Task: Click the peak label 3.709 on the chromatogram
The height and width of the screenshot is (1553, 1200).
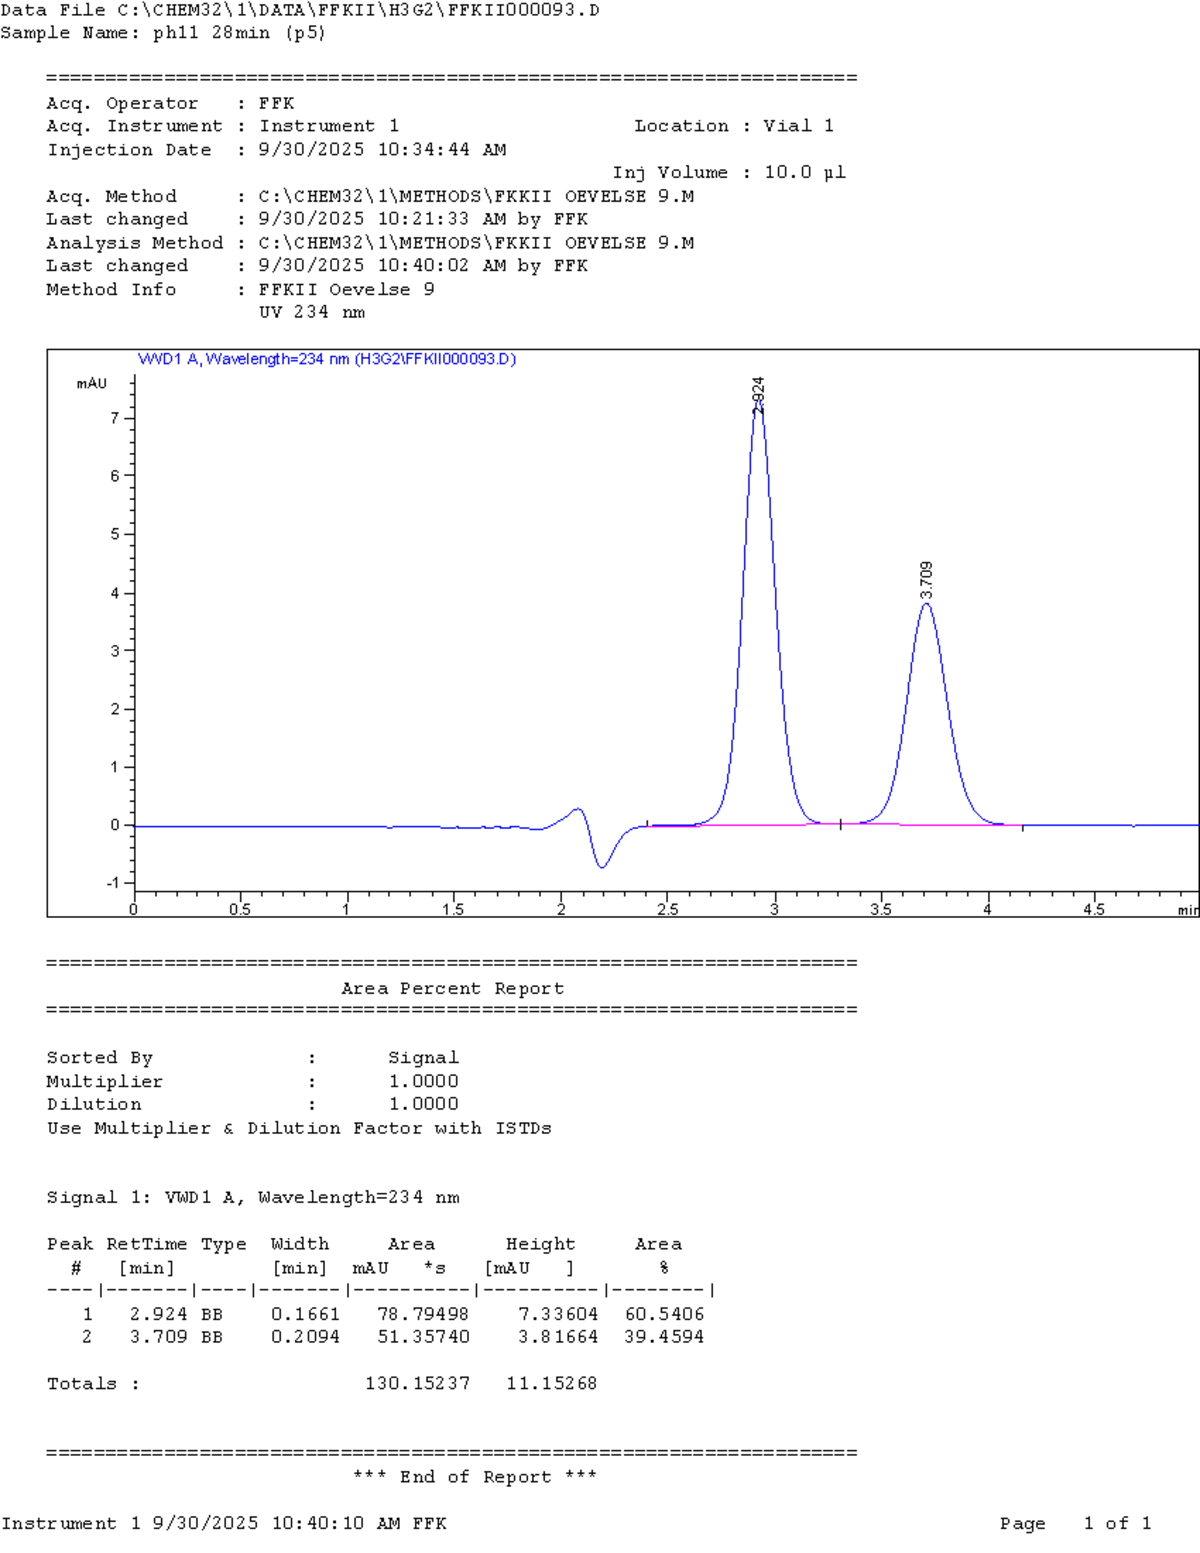Action: 926,580
